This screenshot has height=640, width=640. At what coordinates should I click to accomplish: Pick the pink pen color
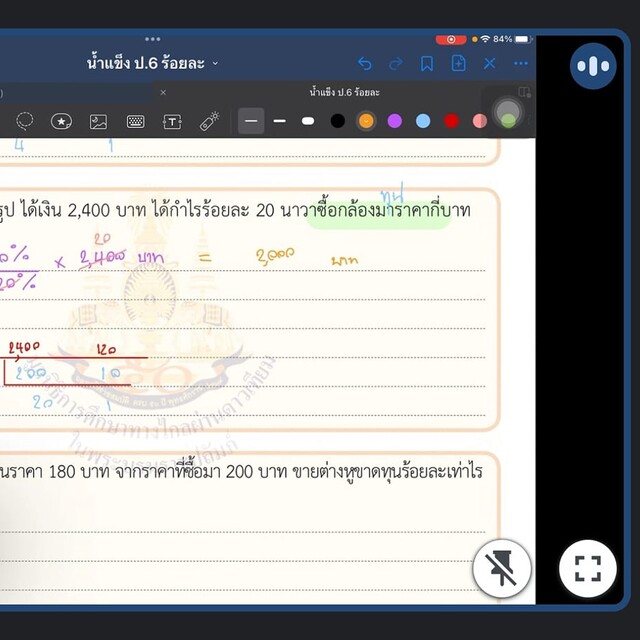click(480, 121)
